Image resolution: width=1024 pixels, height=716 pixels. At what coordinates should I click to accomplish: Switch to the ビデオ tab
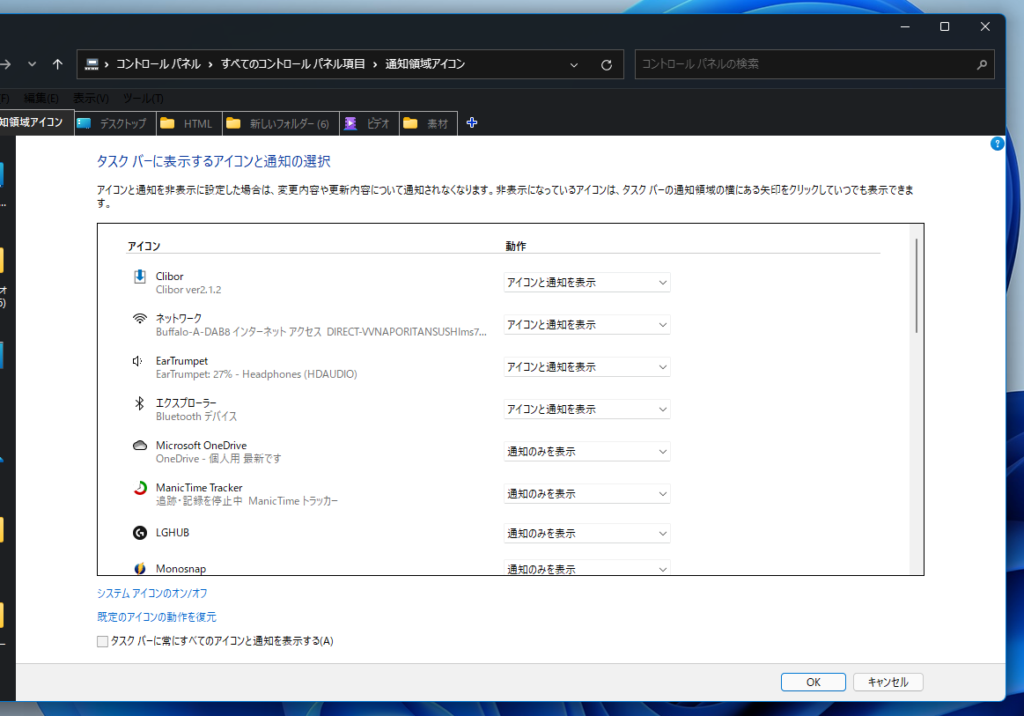tap(370, 123)
